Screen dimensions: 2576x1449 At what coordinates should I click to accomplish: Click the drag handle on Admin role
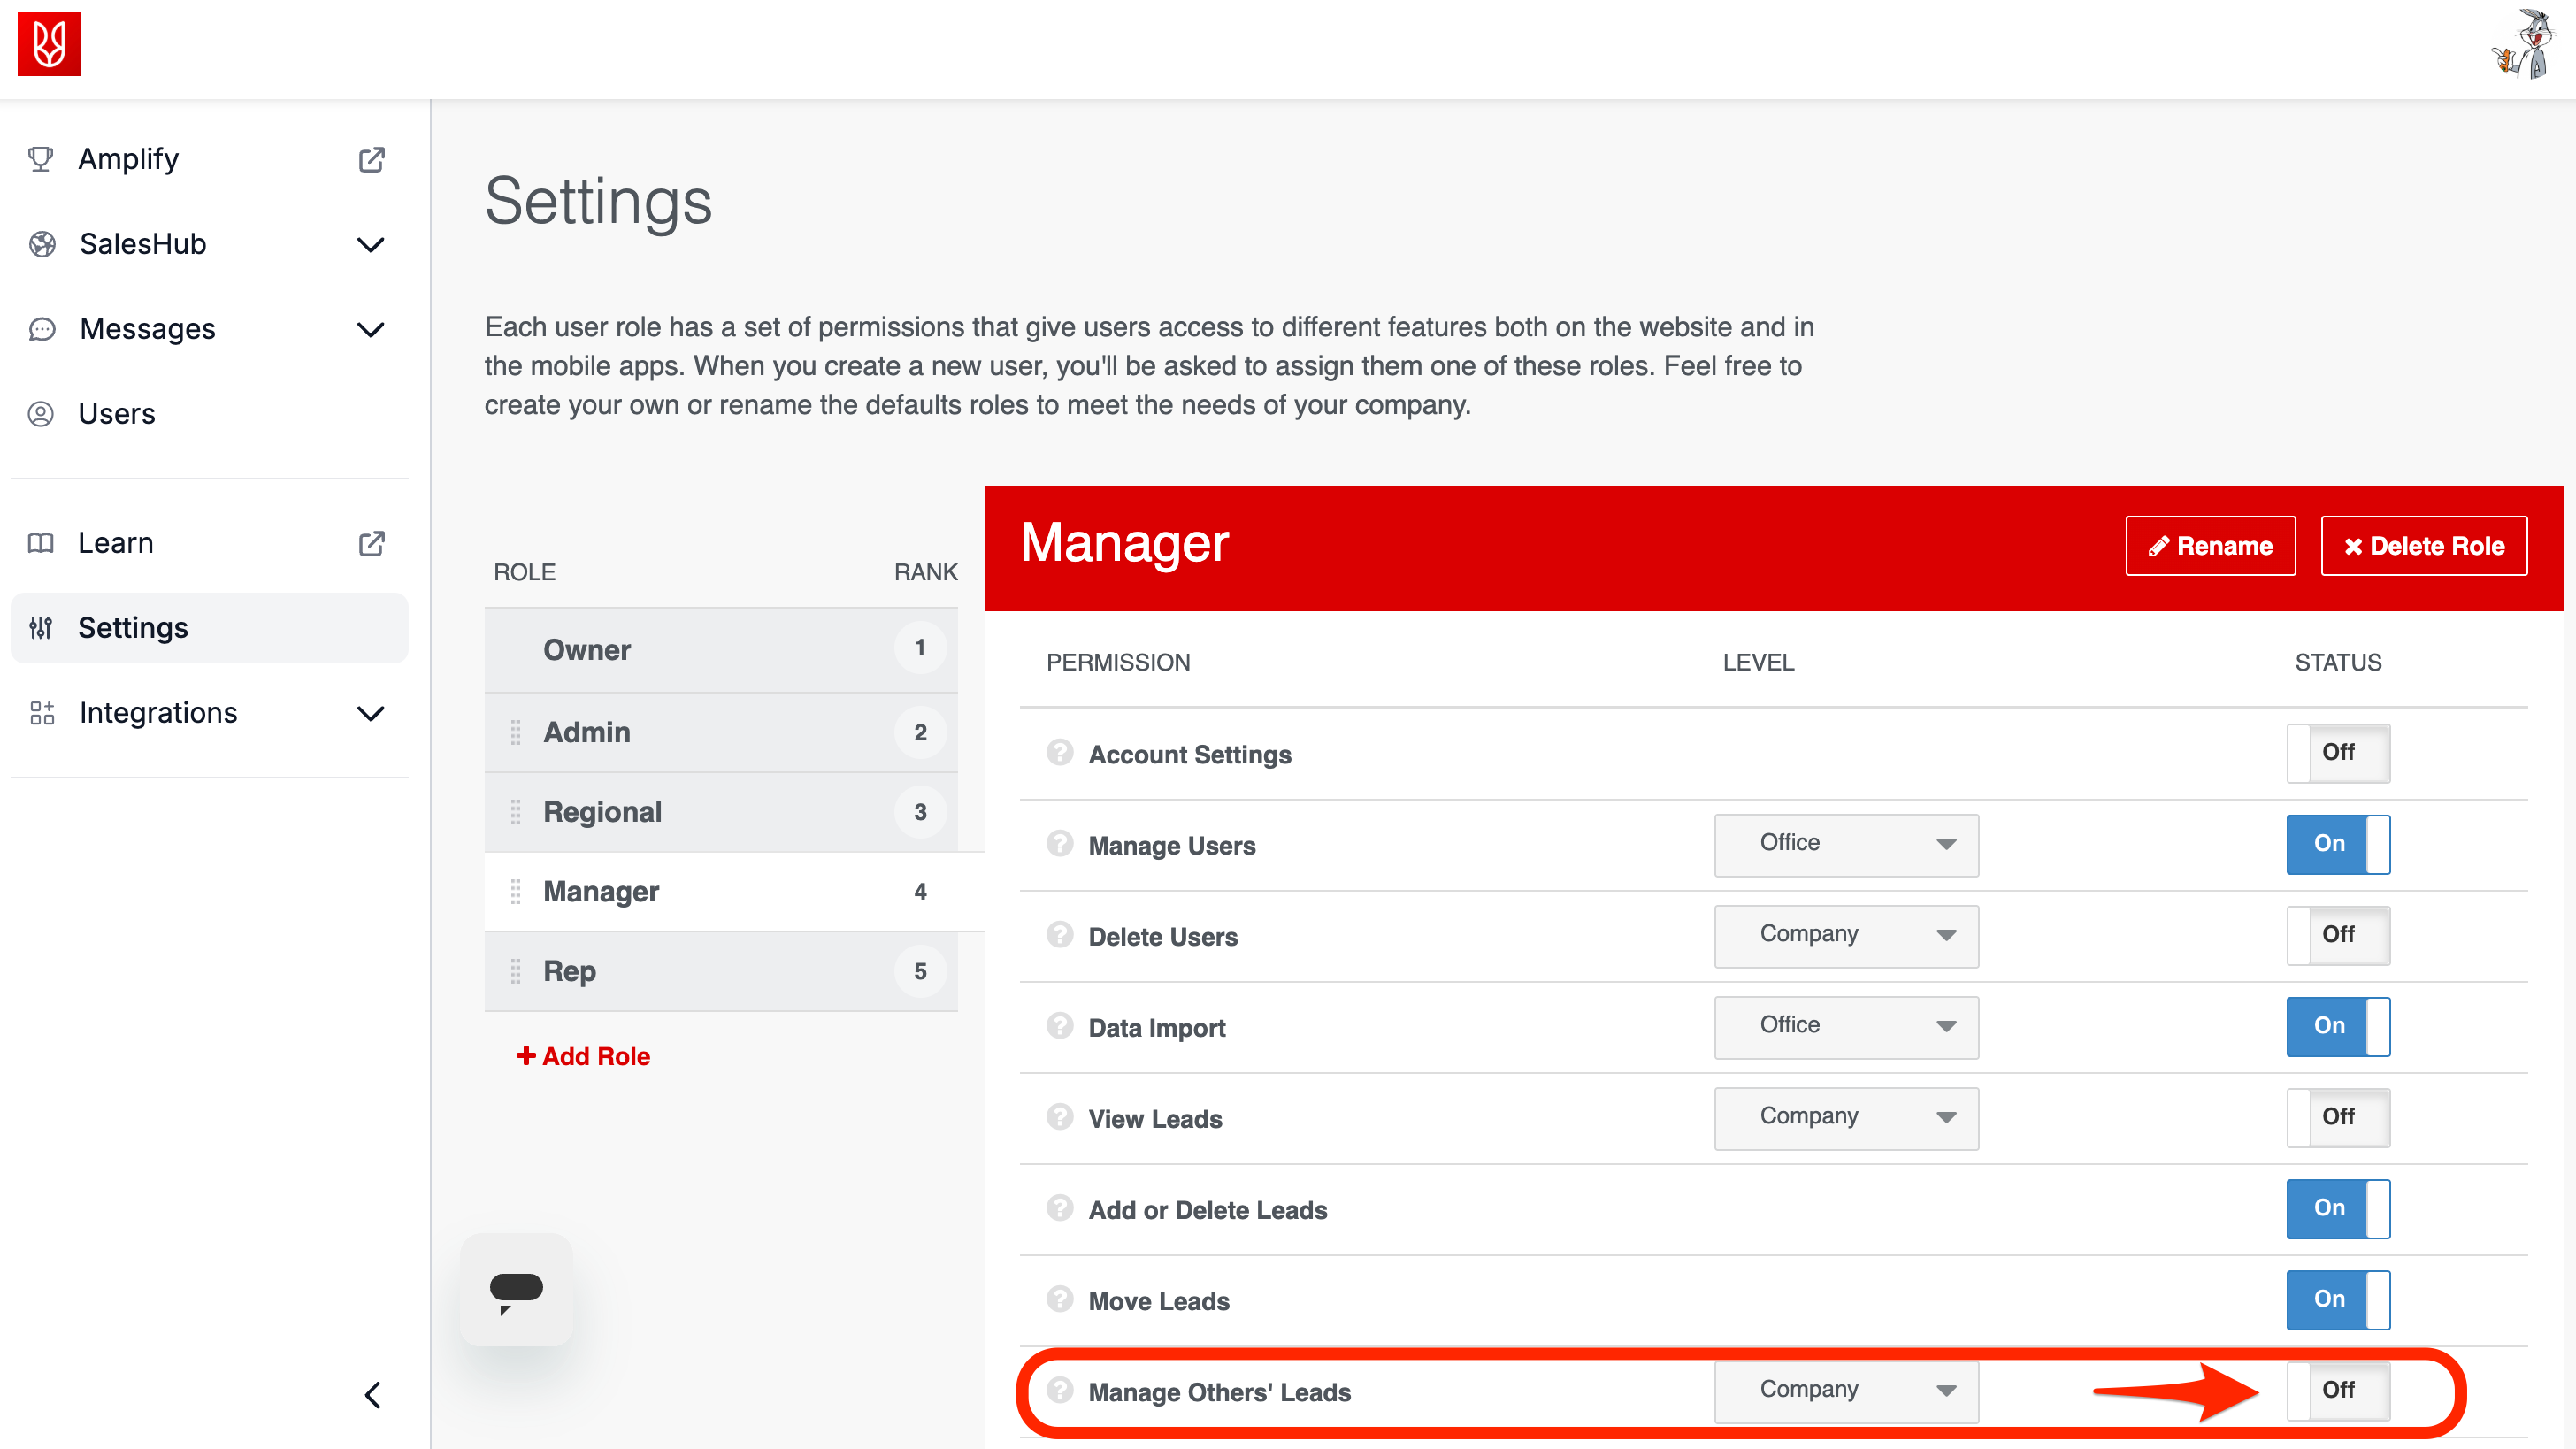coord(515,732)
